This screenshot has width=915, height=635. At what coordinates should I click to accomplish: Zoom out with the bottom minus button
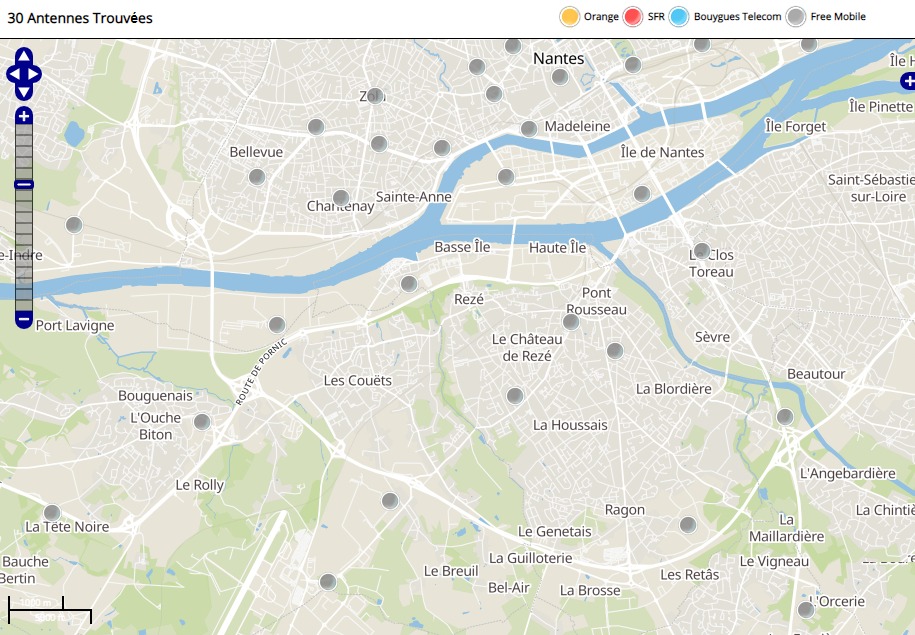tap(24, 319)
